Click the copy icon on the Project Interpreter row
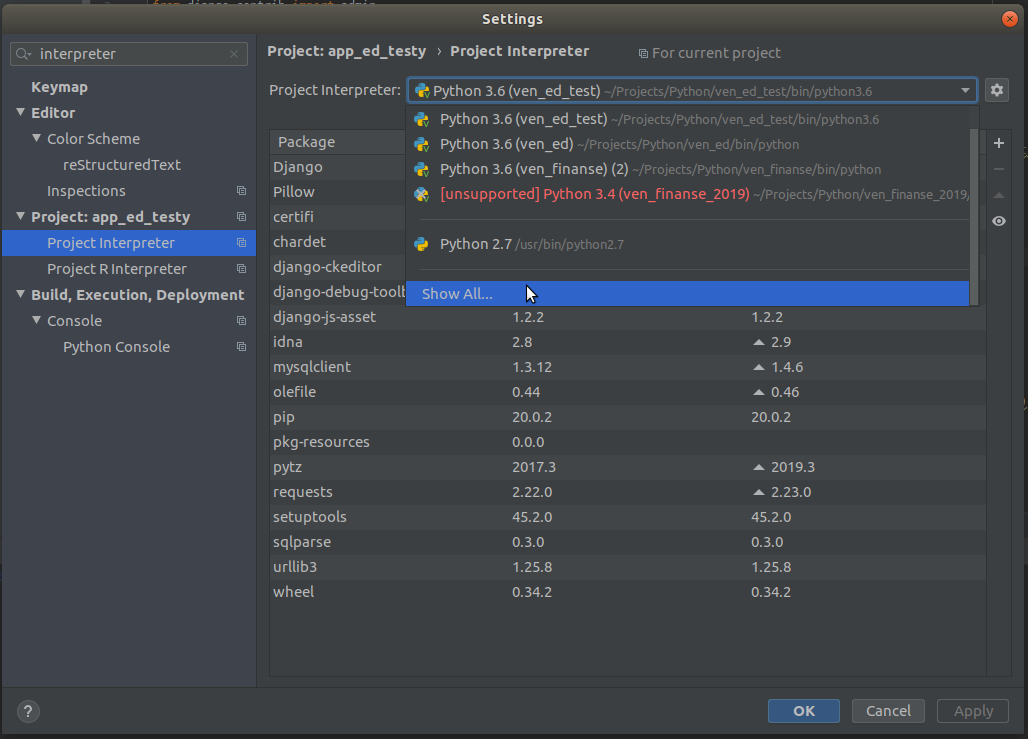The image size is (1028, 739). pos(241,243)
